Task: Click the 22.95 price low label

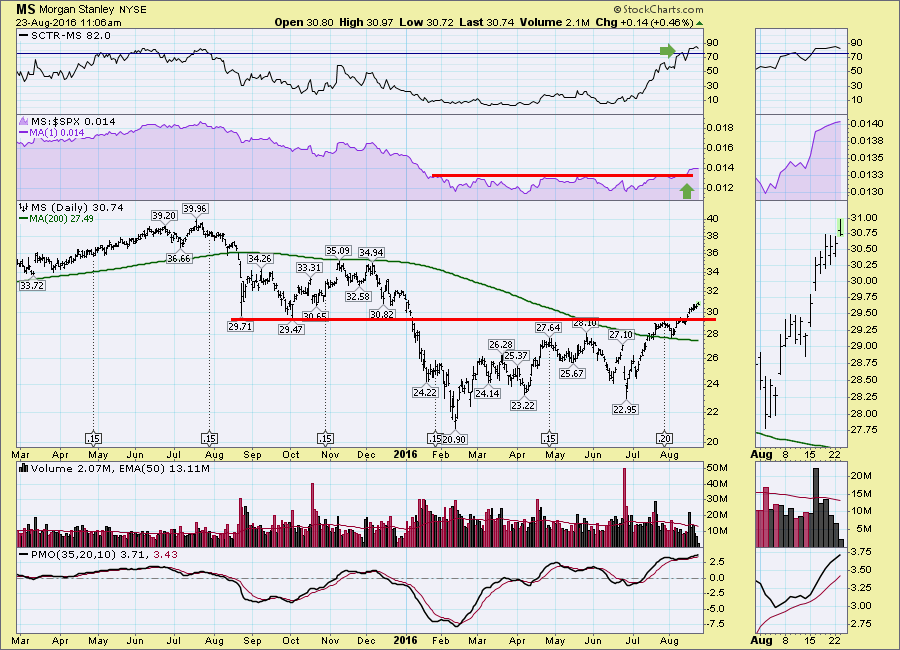Action: (625, 409)
